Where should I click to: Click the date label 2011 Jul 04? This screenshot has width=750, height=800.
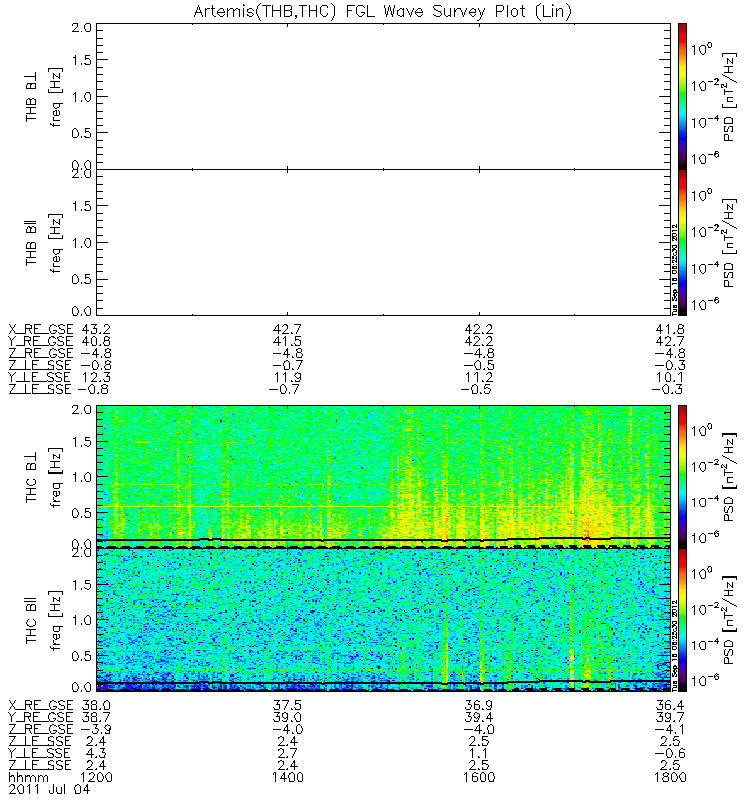49,789
